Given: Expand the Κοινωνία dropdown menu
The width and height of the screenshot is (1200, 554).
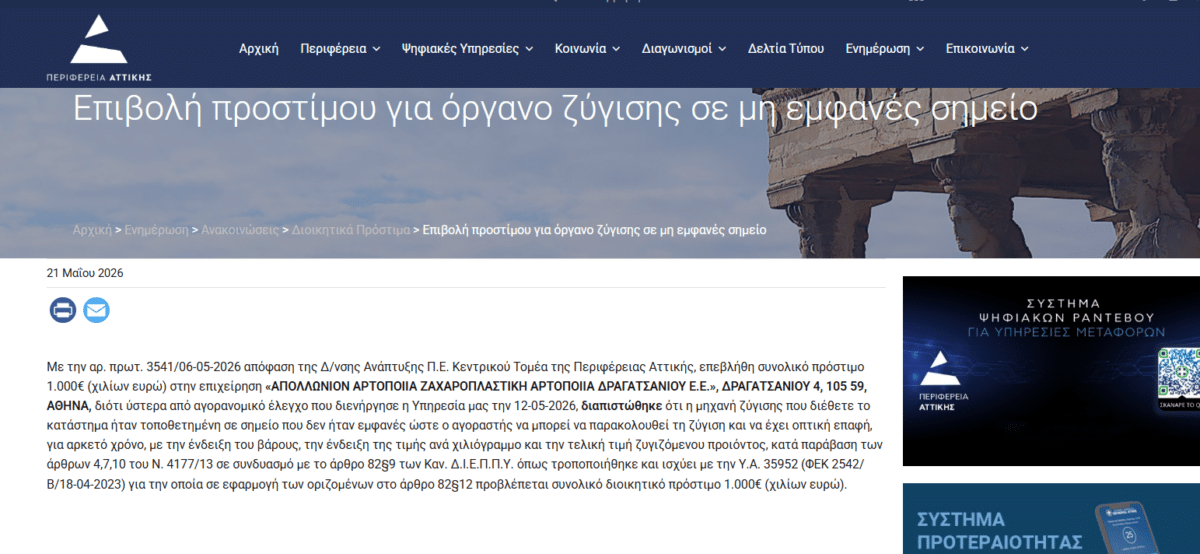Looking at the screenshot, I should [587, 48].
